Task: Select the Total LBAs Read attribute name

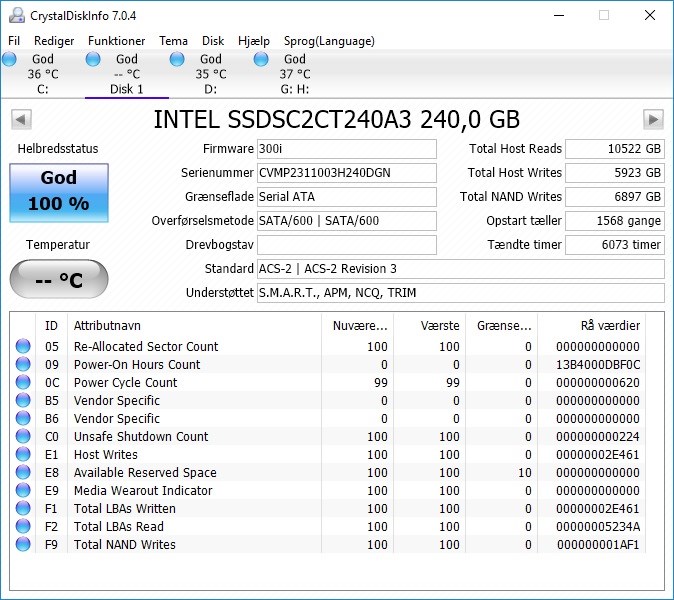Action: (119, 527)
